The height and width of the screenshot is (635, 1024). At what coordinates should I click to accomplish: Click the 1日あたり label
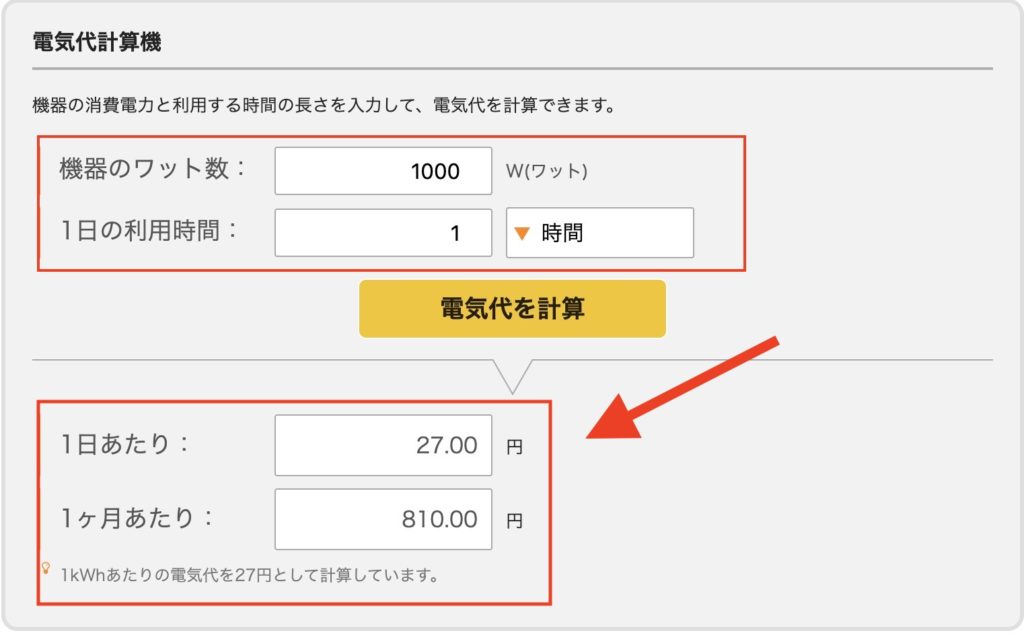[x=124, y=444]
